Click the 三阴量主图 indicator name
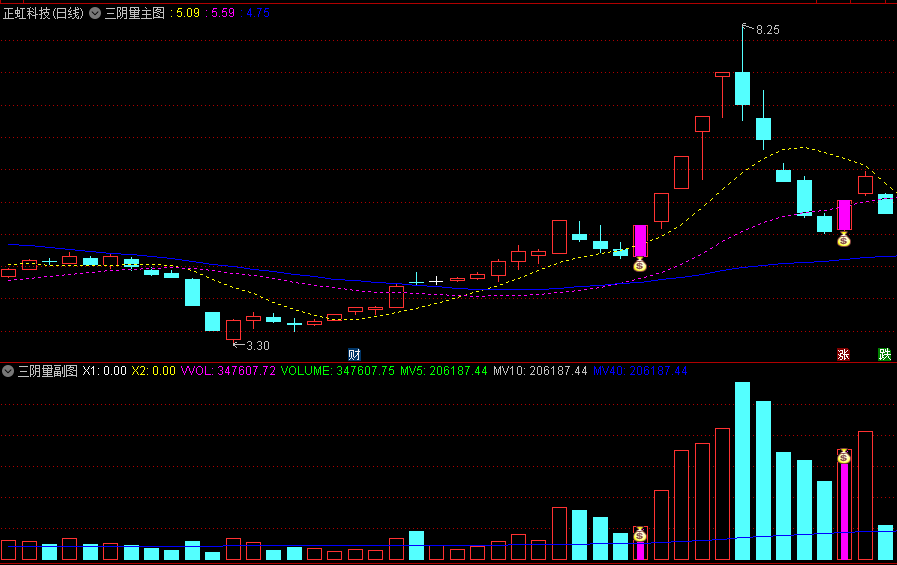This screenshot has width=897, height=565. point(134,13)
